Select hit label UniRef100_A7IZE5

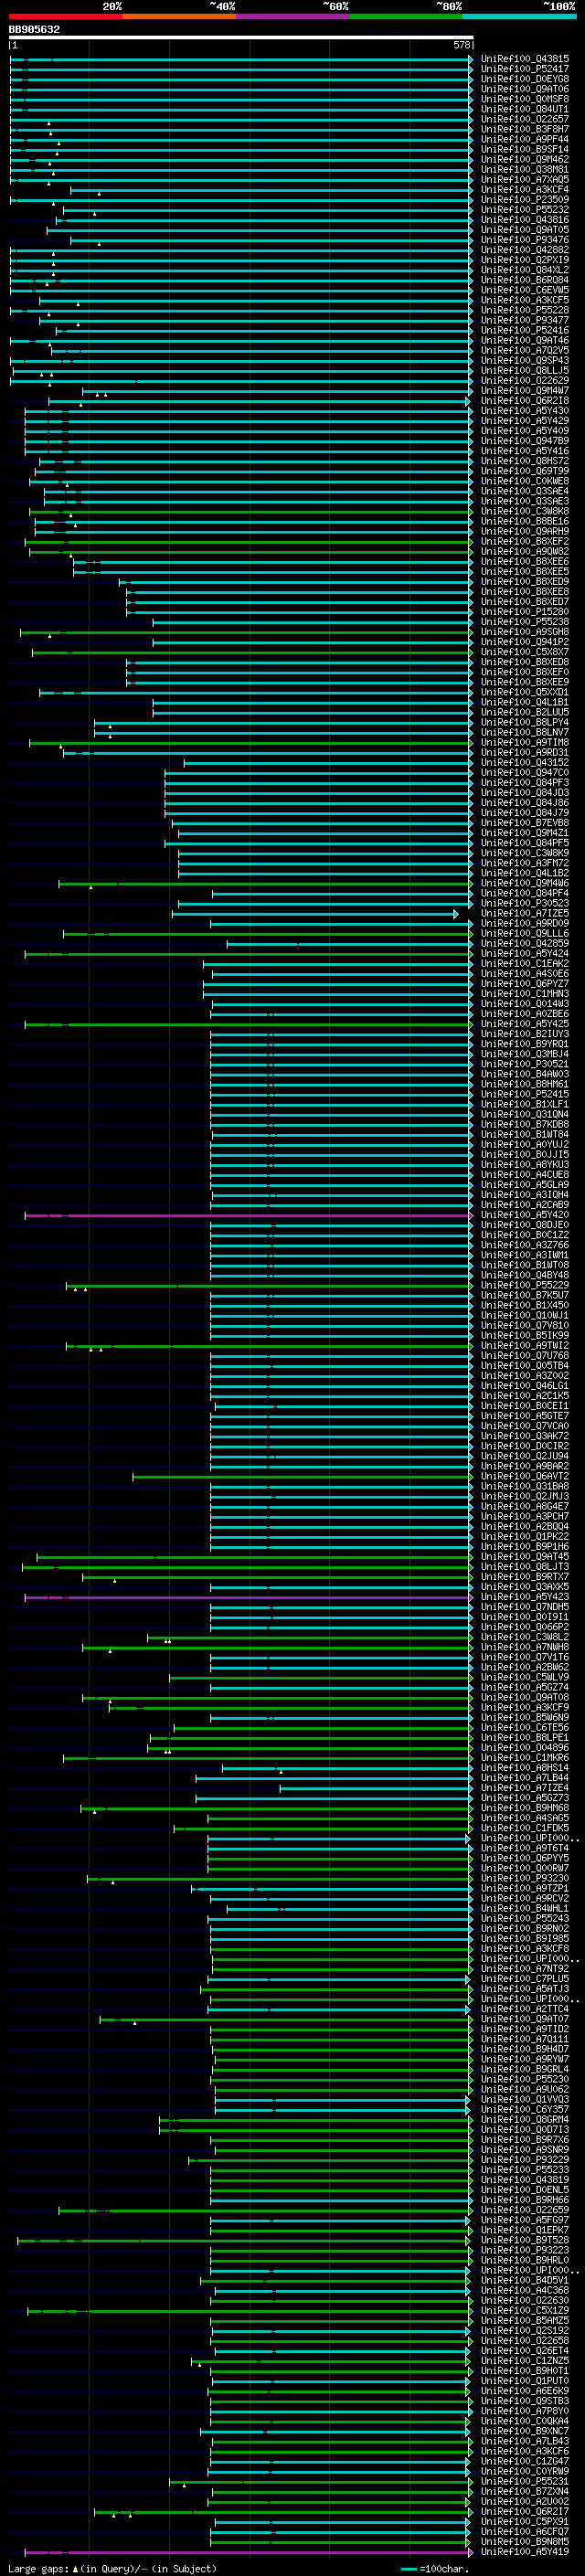click(525, 913)
